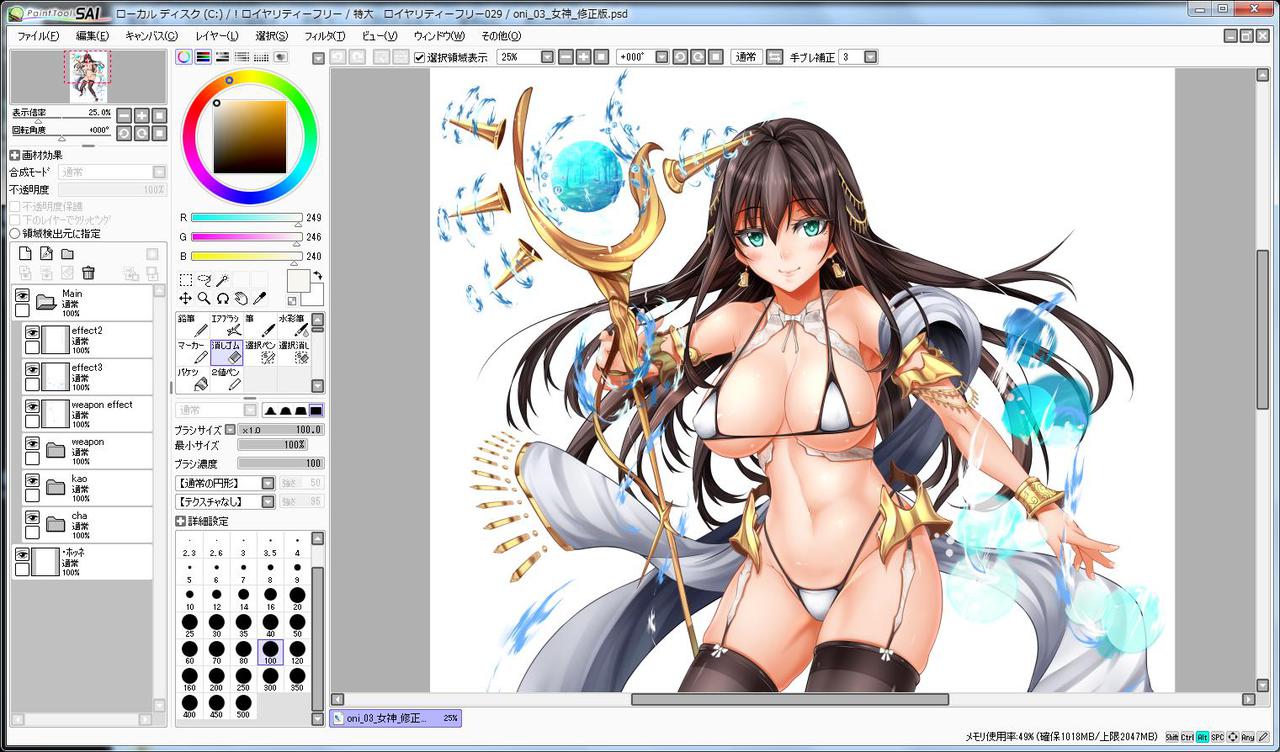The width and height of the screenshot is (1280, 752).
Task: Select the 2値ペン binary pen tool
Action: (x=226, y=379)
